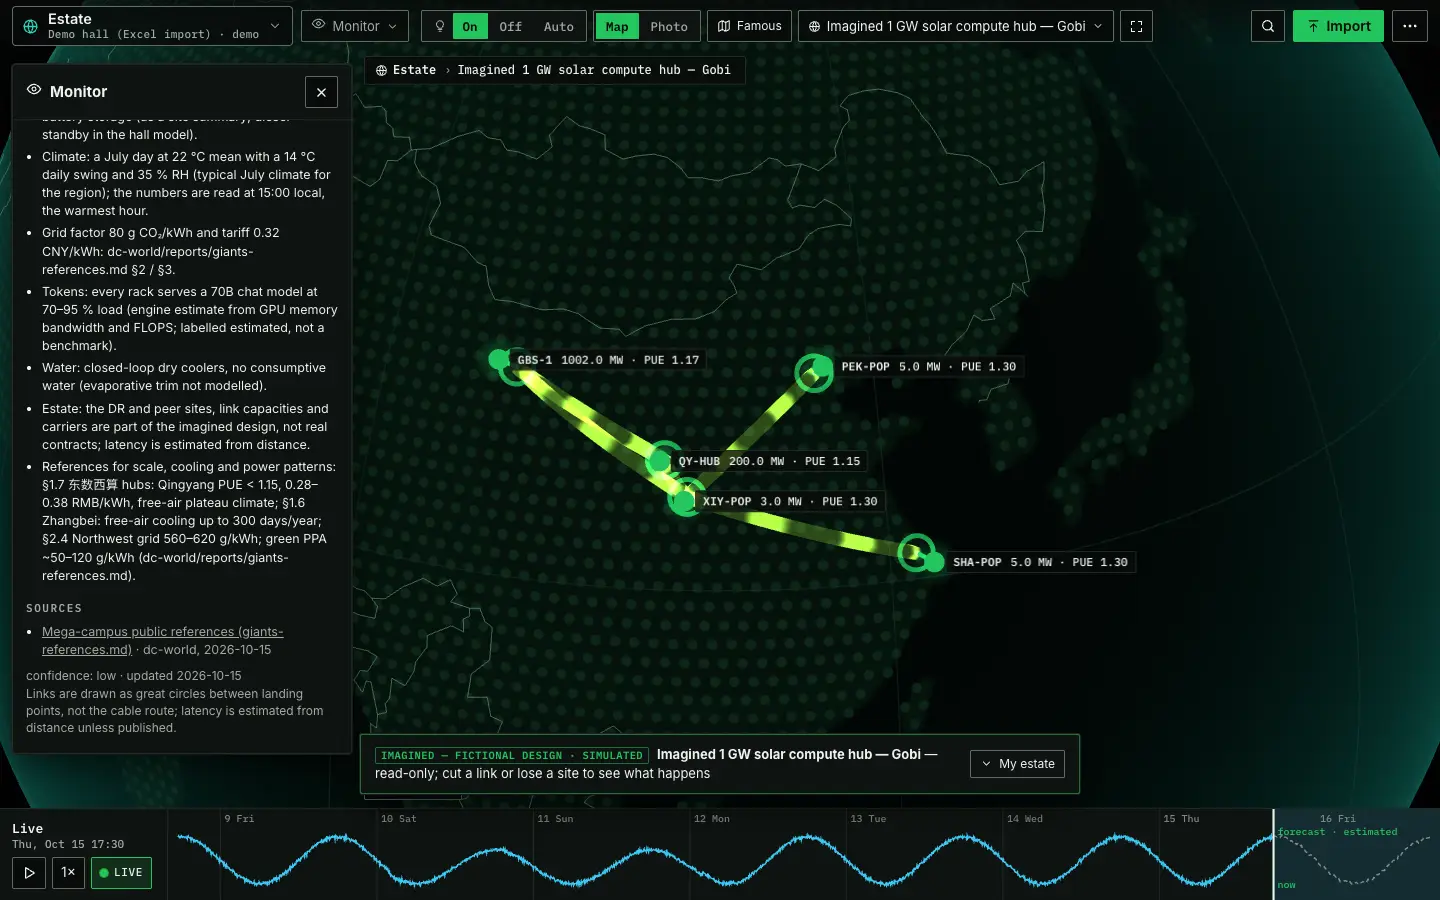Open the Monitor mode dropdown
The width and height of the screenshot is (1440, 900).
point(355,26)
